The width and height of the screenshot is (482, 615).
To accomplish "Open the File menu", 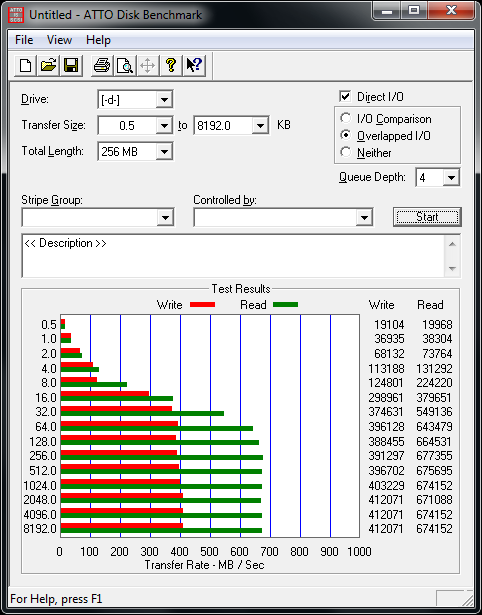I will point(24,40).
